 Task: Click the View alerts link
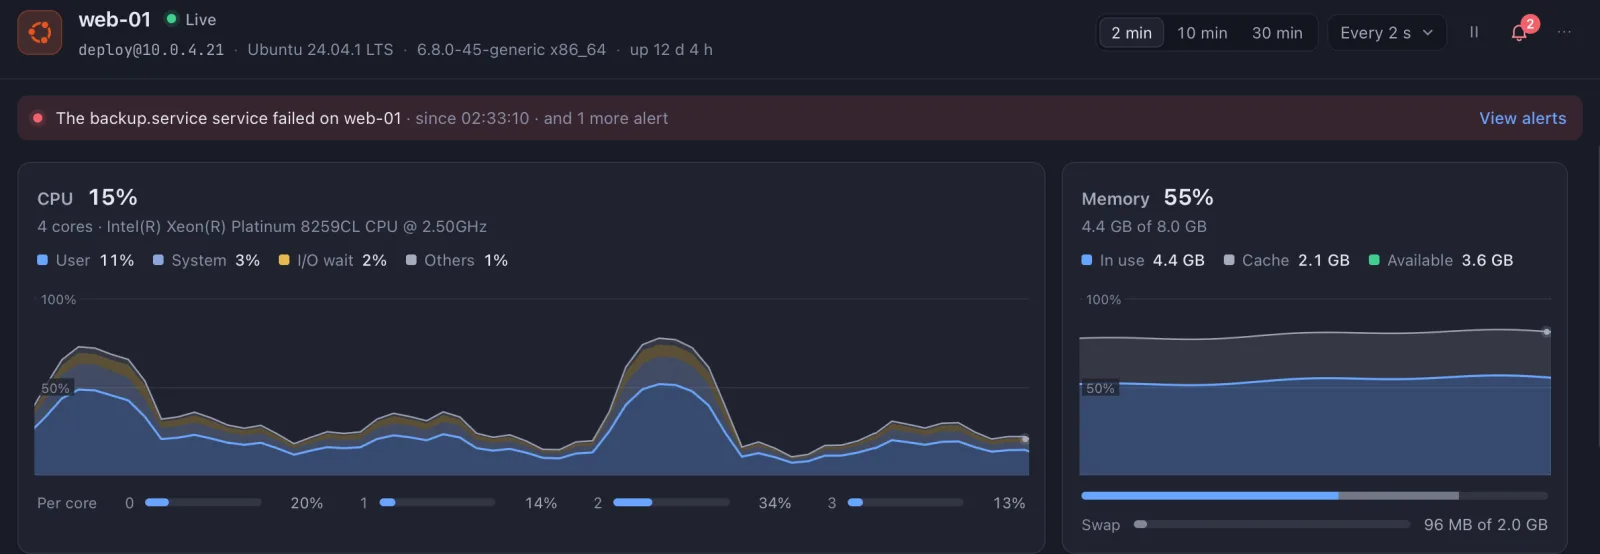click(1522, 118)
